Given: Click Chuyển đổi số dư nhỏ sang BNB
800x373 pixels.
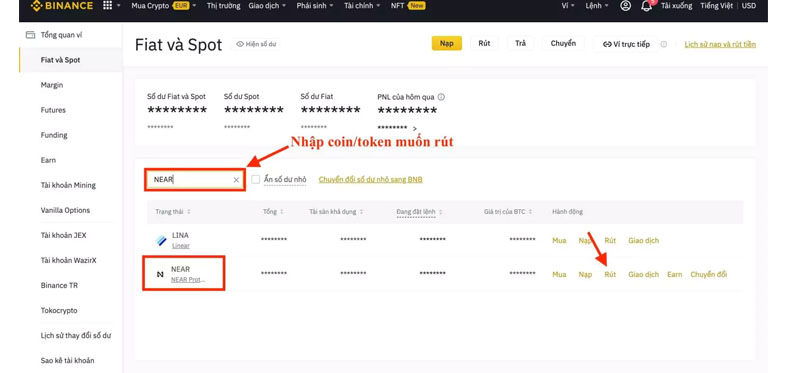Looking at the screenshot, I should 370,180.
